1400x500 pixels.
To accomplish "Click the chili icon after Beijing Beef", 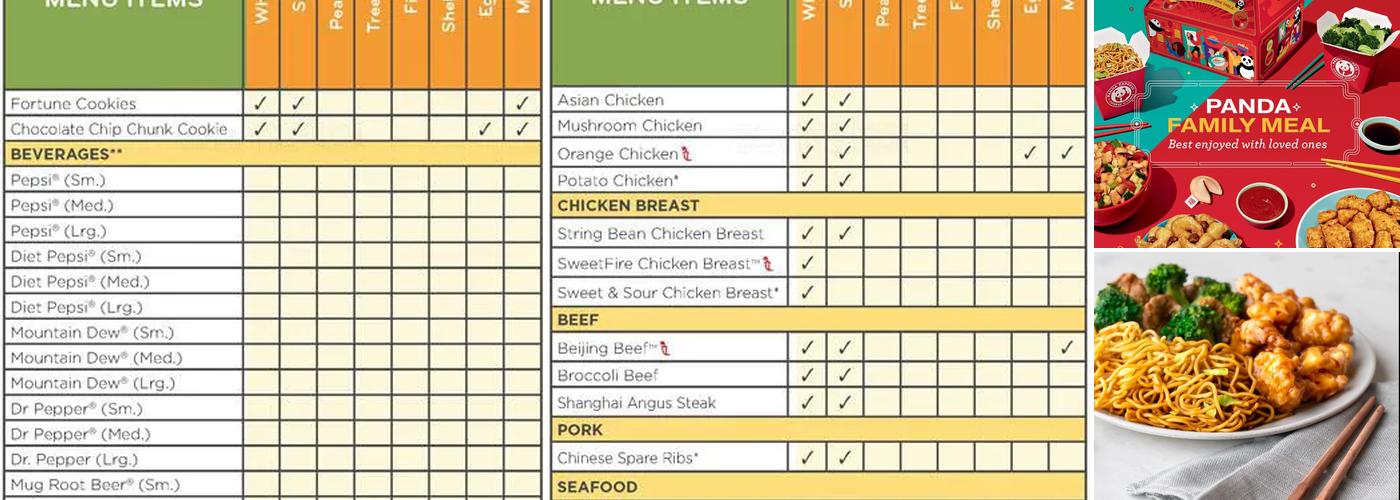I will 665,348.
